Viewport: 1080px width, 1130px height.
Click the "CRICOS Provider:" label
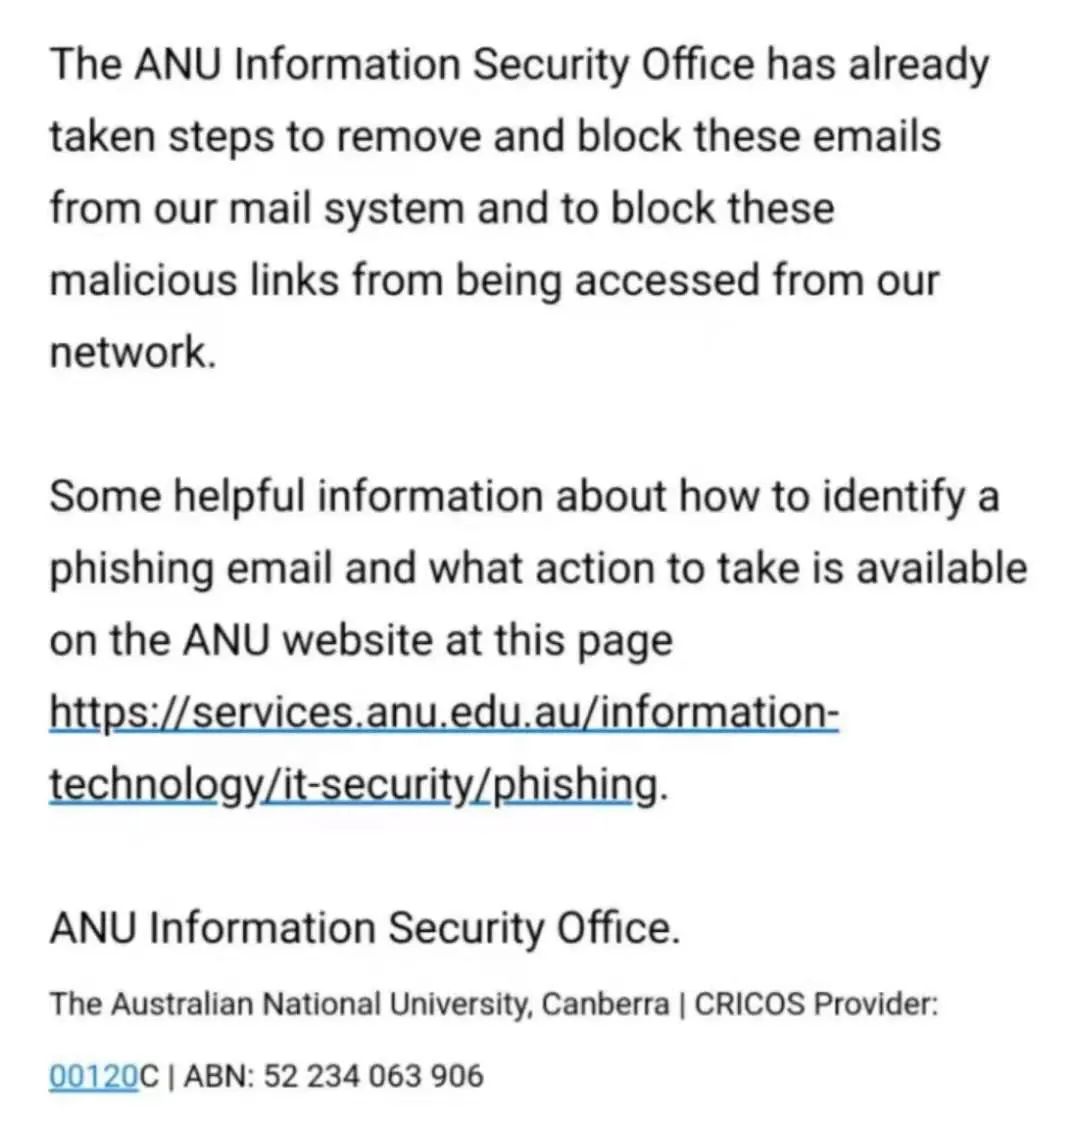pos(816,1003)
